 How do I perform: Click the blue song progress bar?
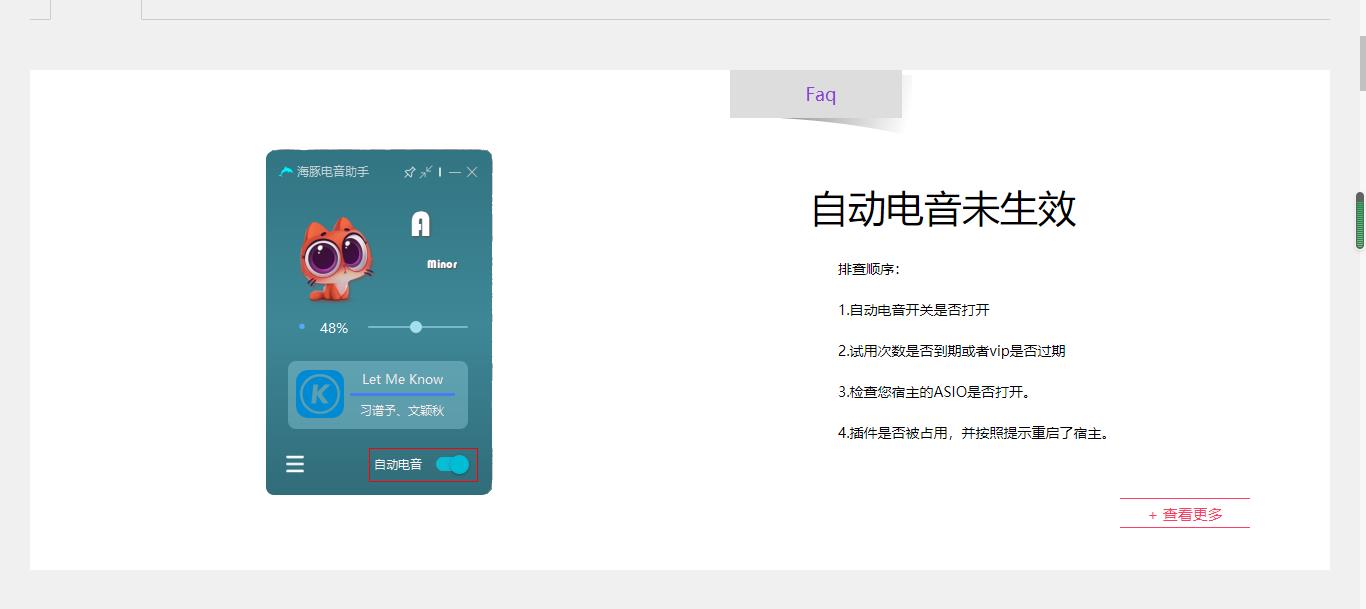tap(402, 394)
